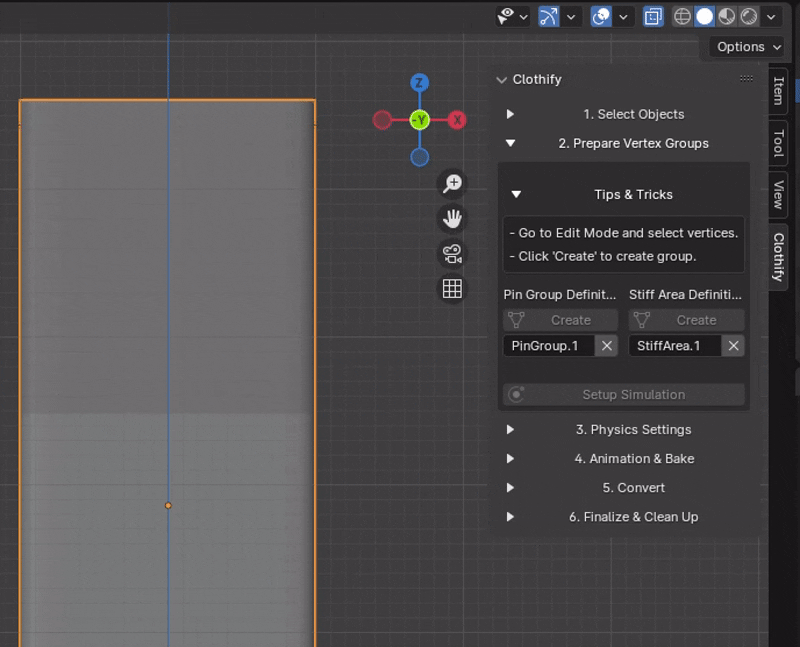Switch to material preview shading
This screenshot has height=647, width=800.
[x=727, y=16]
